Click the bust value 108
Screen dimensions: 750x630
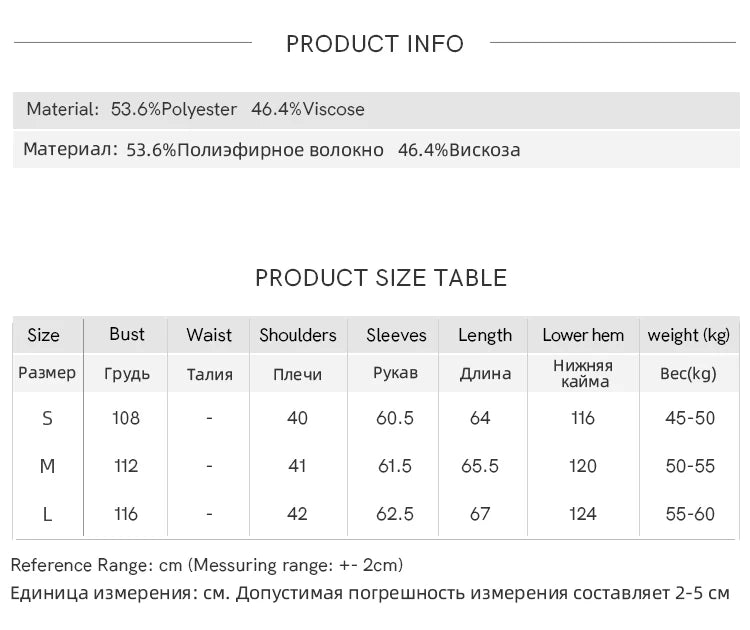click(126, 418)
